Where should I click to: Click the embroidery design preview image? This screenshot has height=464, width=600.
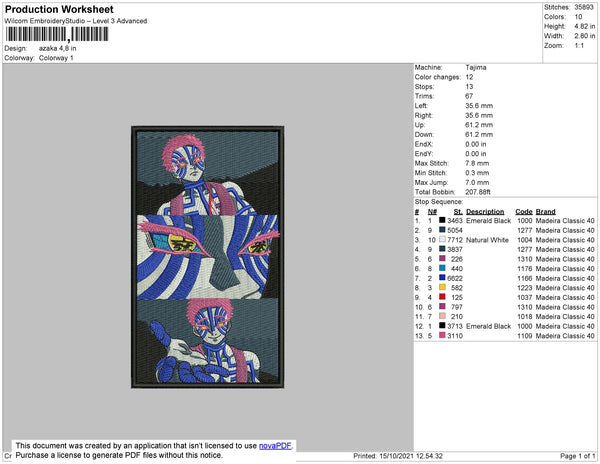(207, 257)
